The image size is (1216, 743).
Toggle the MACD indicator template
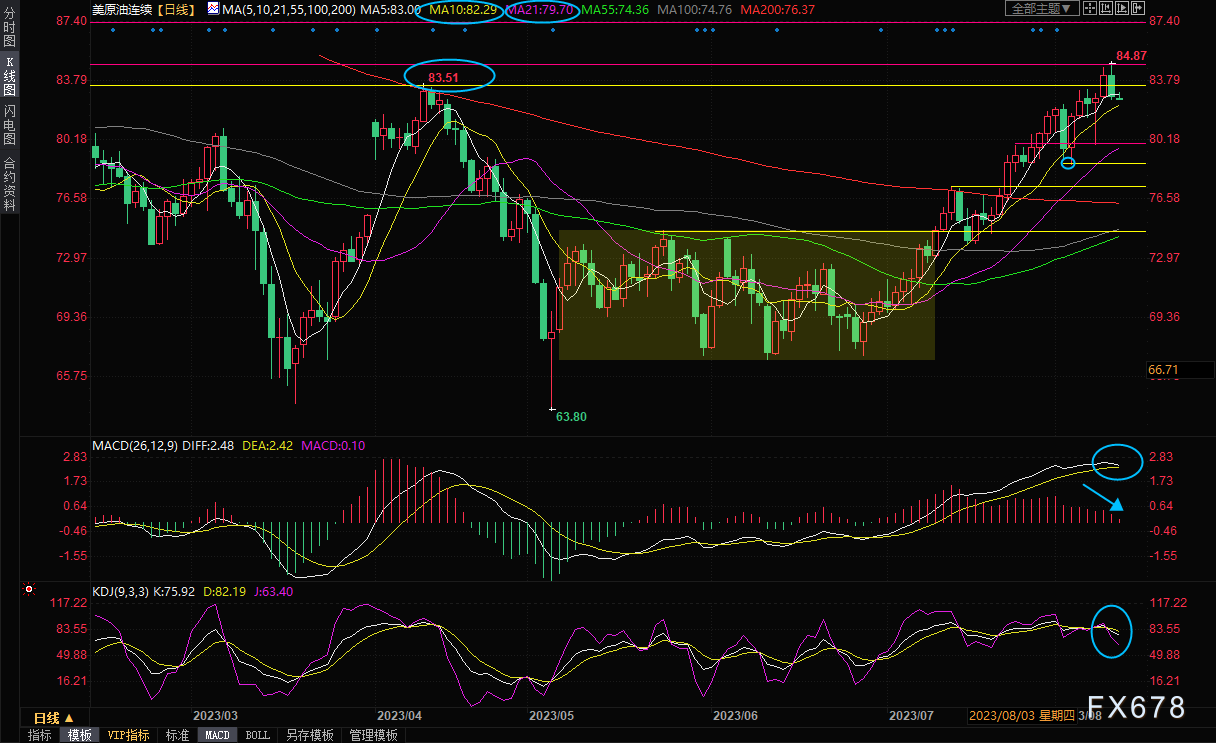218,735
